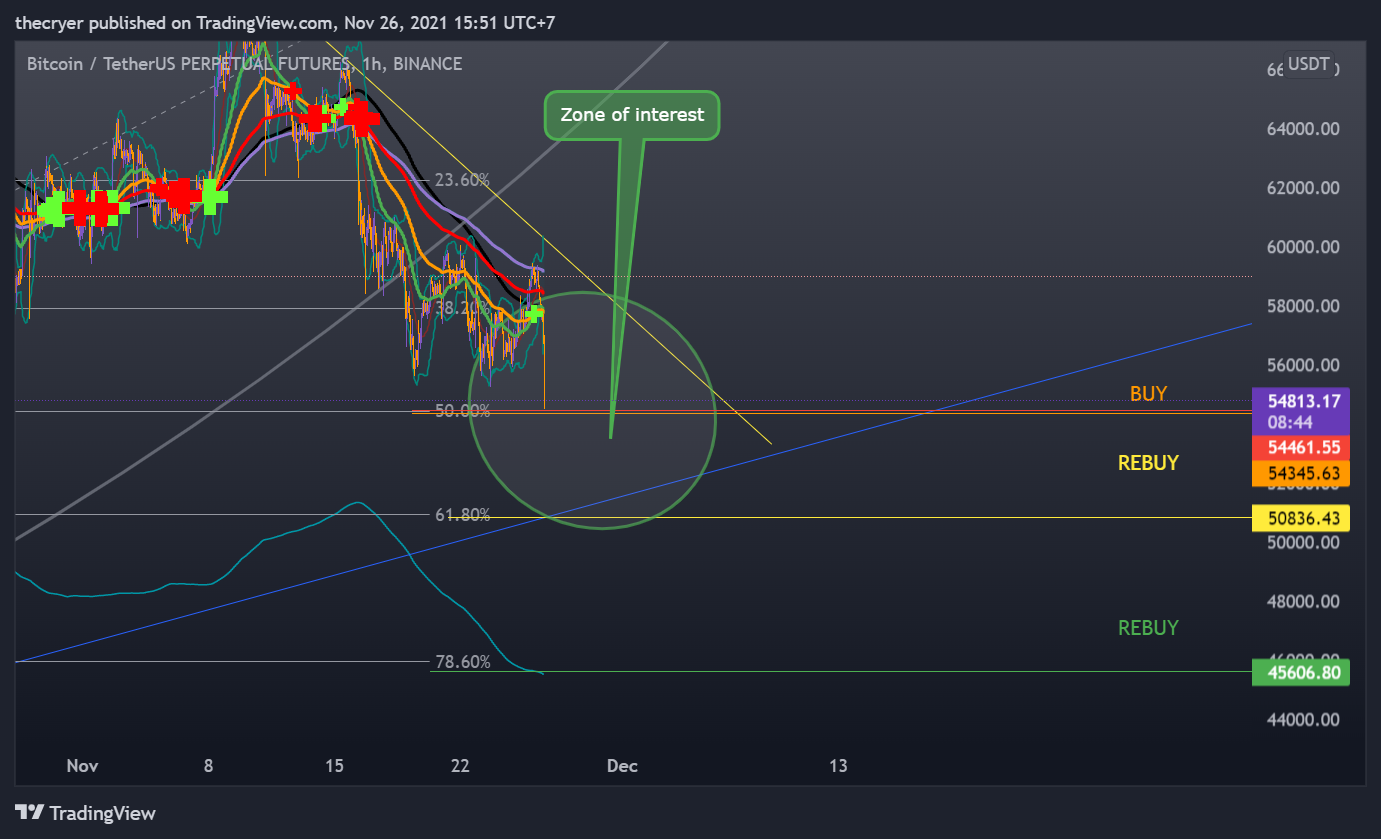Click the orange BUY text annotation
Screen dimensions: 1381x839
click(1148, 394)
